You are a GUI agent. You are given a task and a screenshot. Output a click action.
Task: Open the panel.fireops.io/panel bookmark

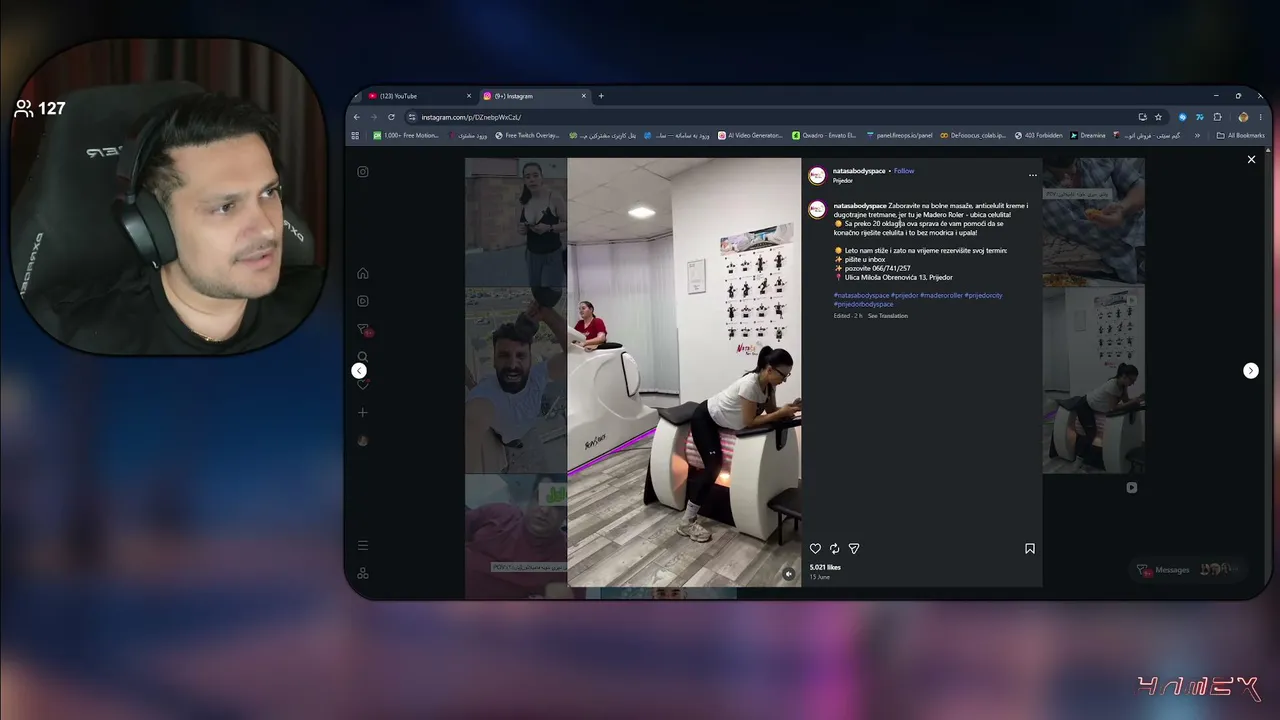(899, 136)
